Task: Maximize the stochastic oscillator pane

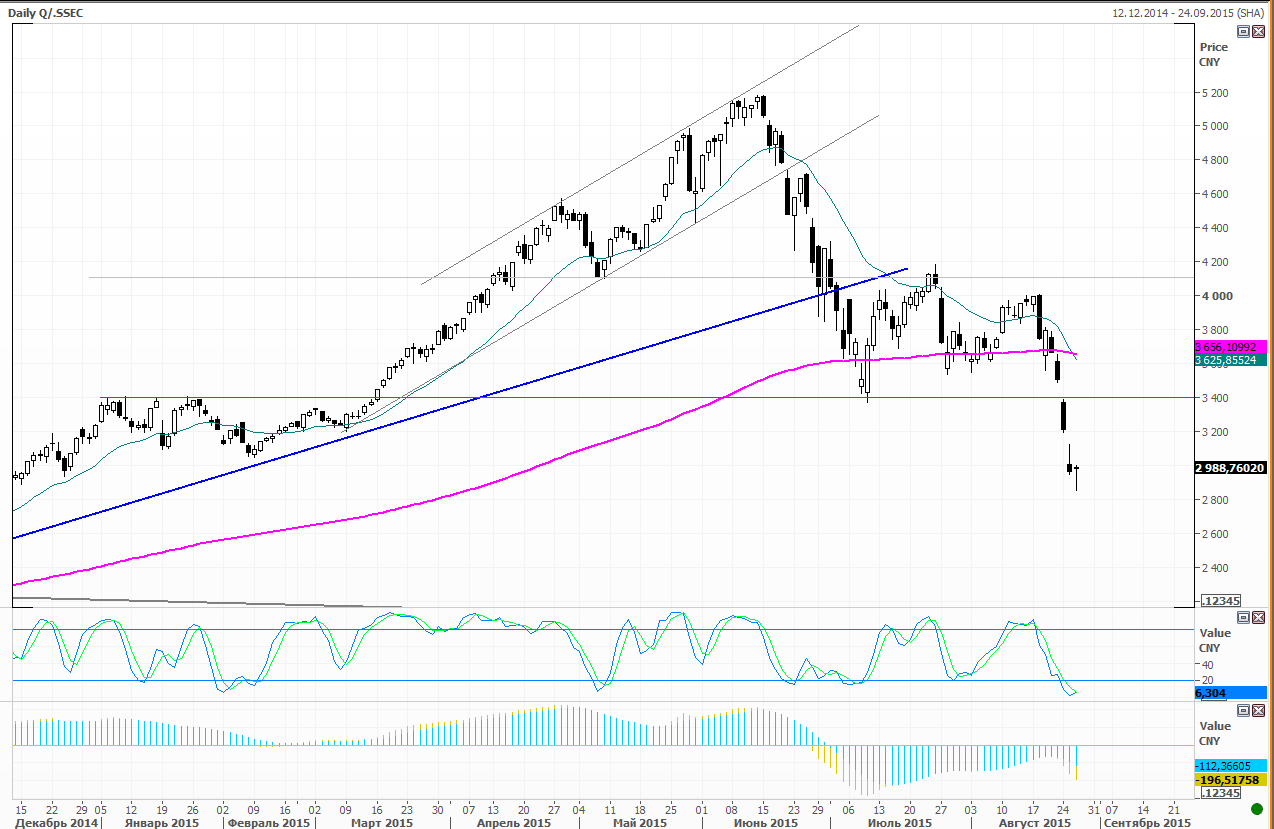Action: click(x=1243, y=618)
